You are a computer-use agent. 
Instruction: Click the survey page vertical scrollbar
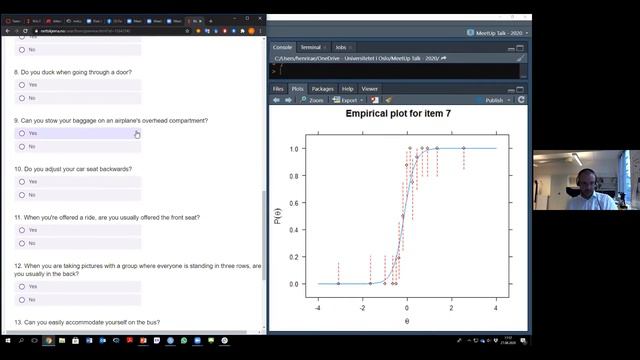tap(264, 235)
